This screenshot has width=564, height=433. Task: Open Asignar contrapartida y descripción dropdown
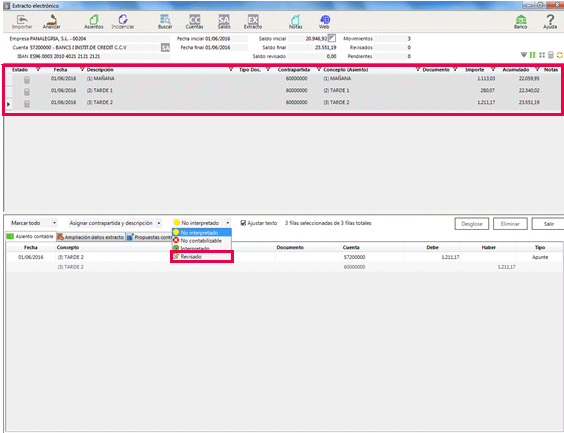tap(159, 223)
